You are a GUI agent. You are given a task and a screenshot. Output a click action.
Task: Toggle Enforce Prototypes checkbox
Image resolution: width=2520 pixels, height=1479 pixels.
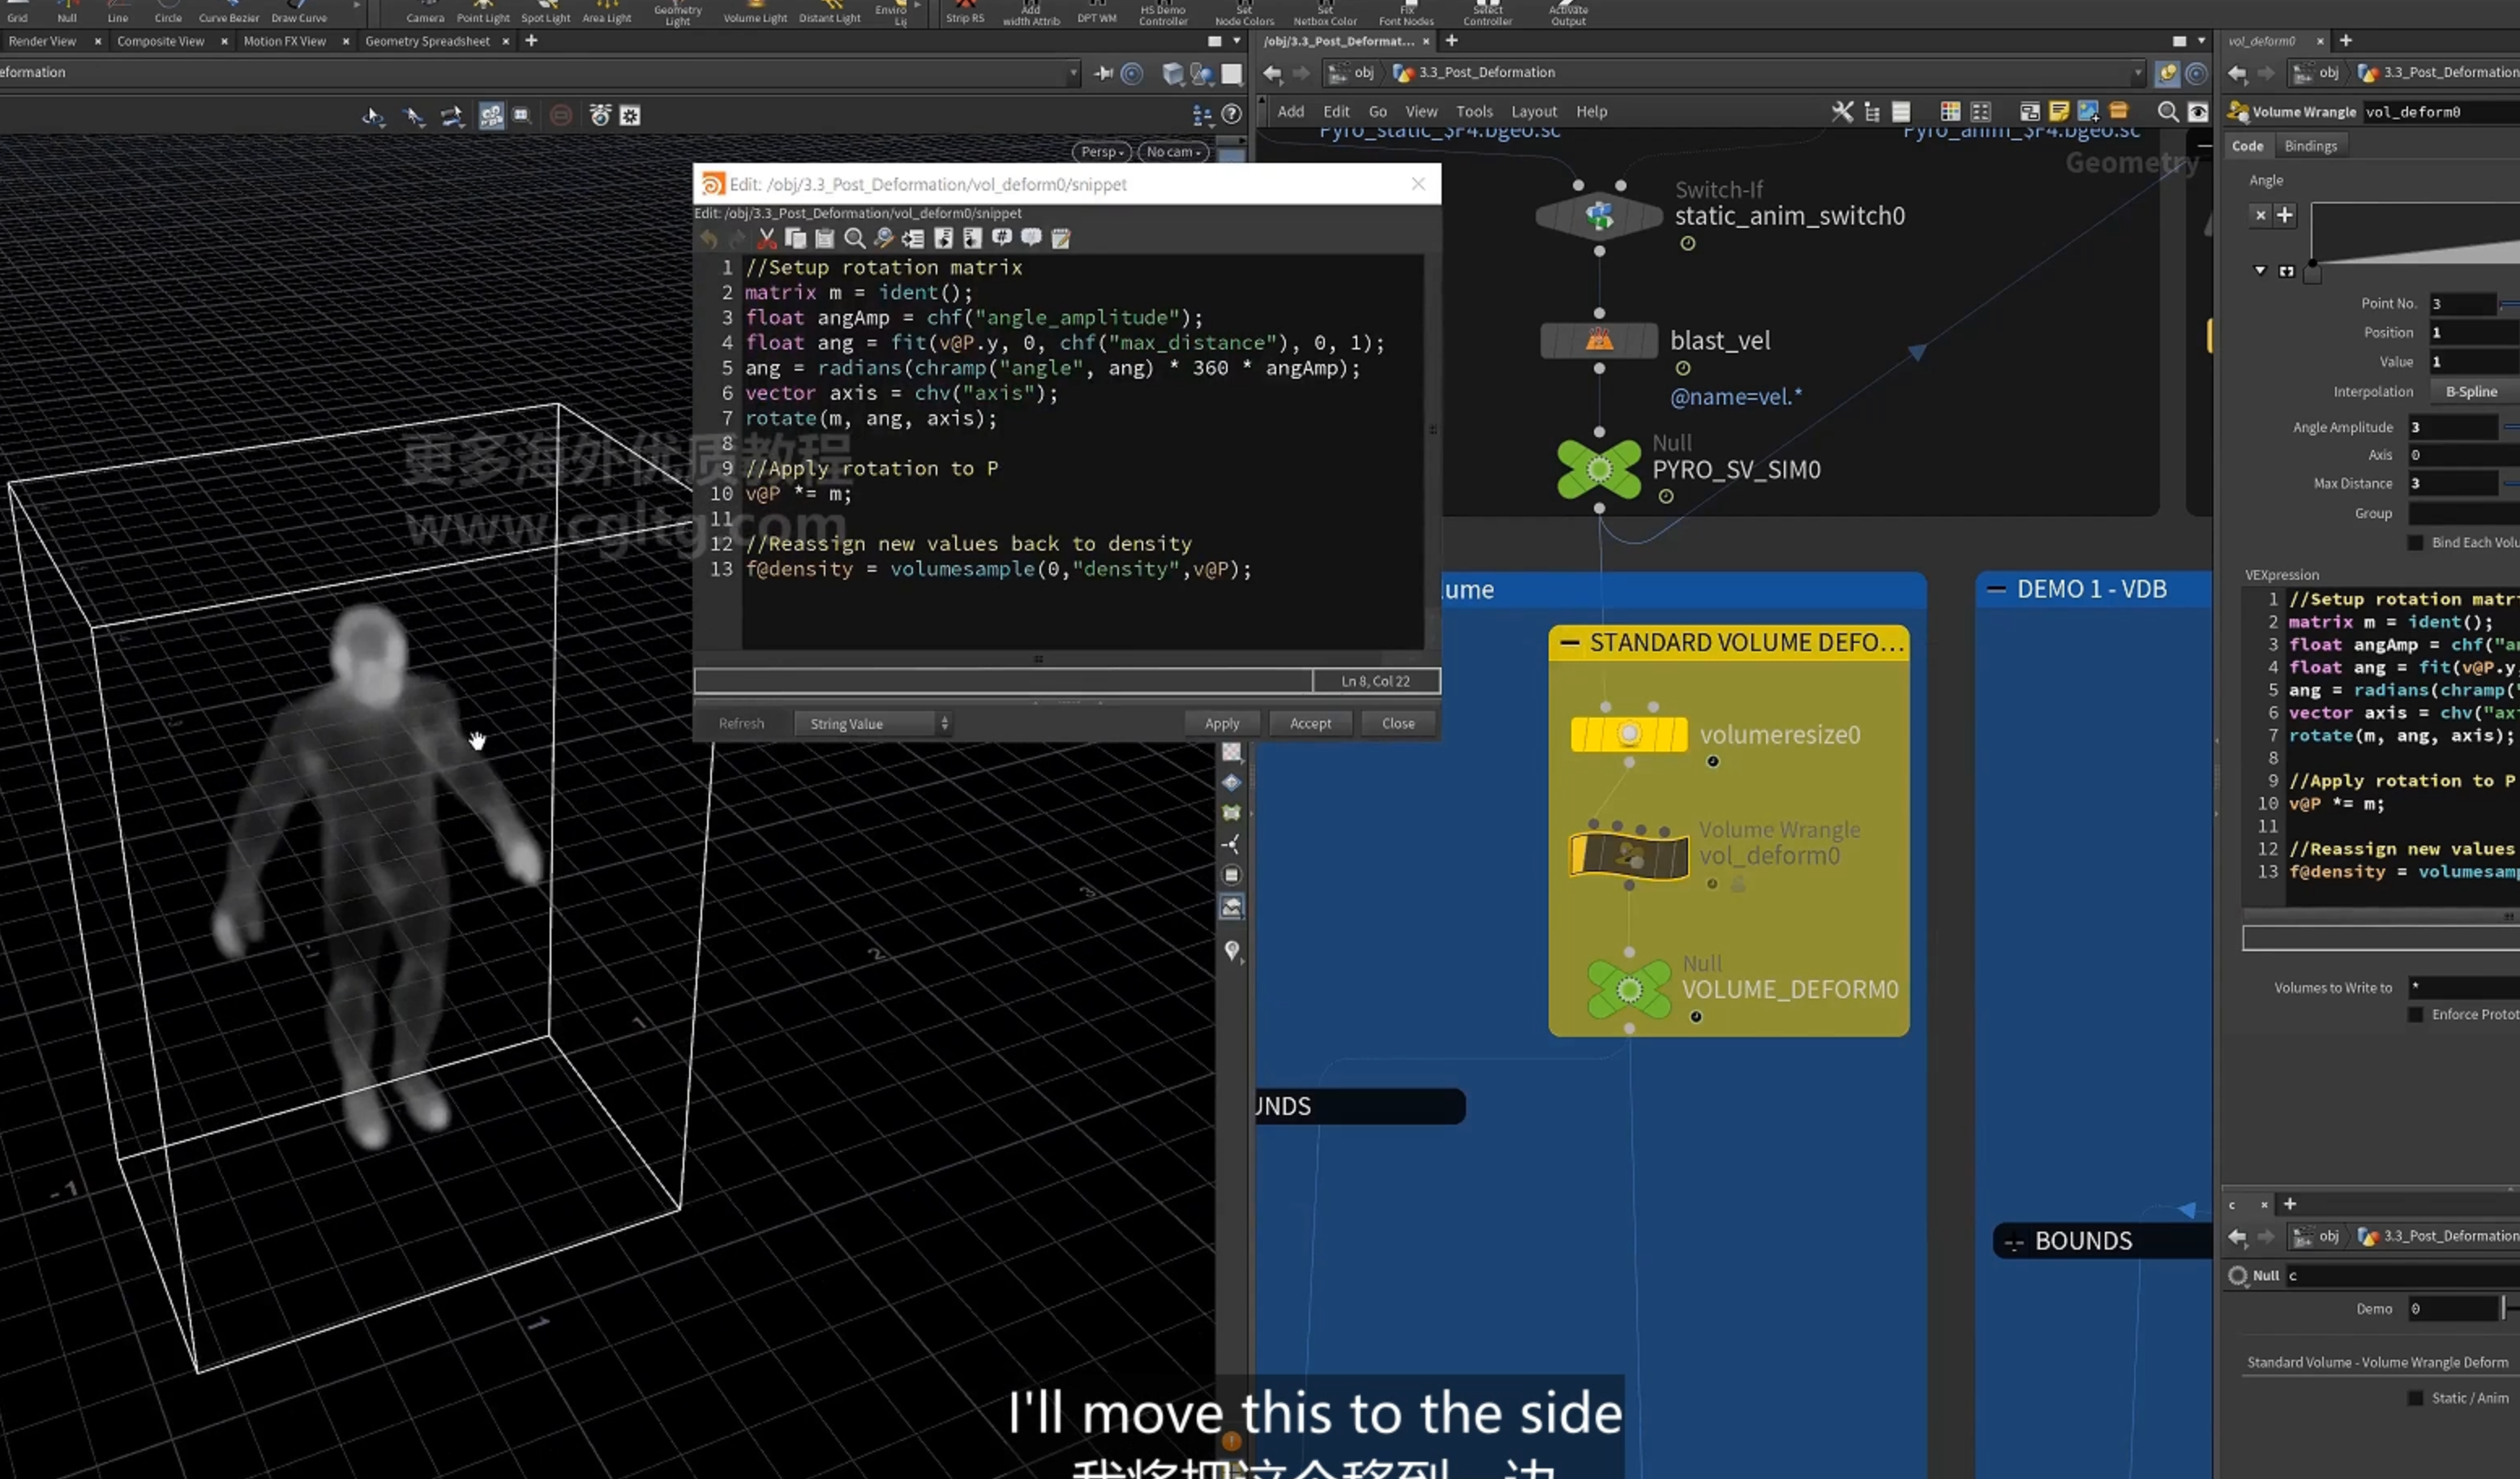[x=2415, y=1015]
